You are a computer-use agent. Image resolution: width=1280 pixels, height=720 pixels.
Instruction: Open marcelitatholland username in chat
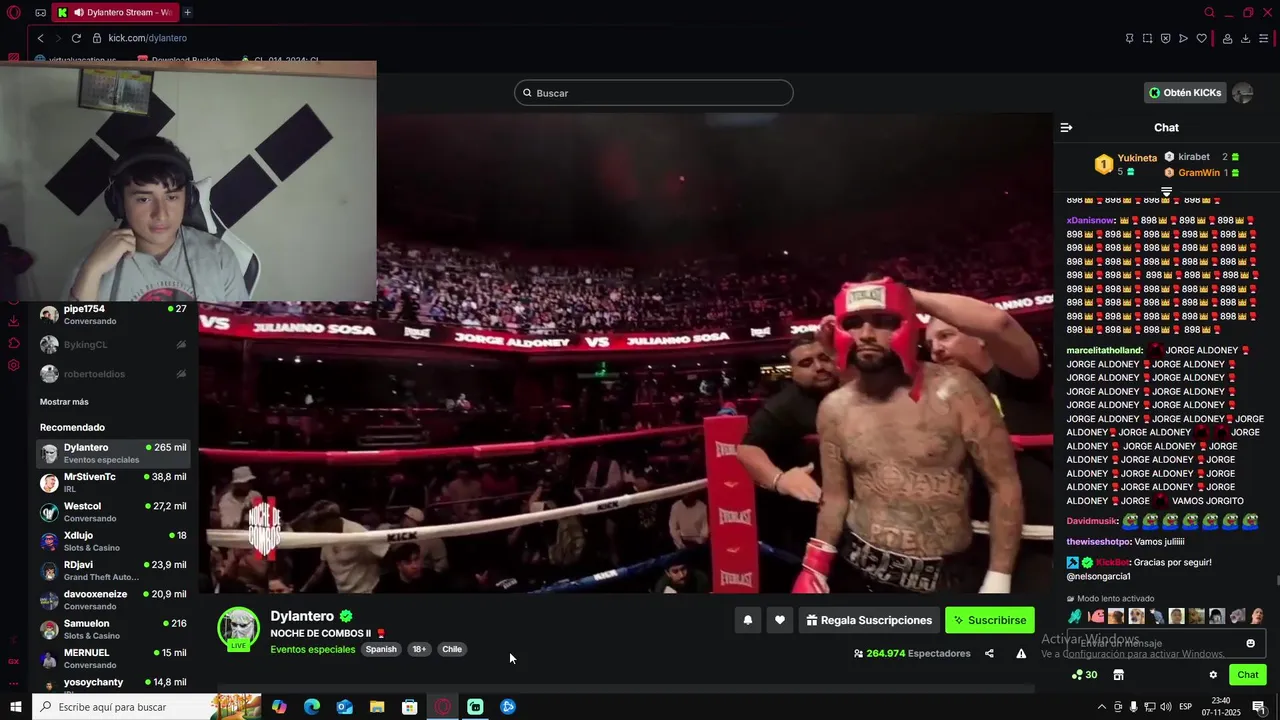[1104, 351]
